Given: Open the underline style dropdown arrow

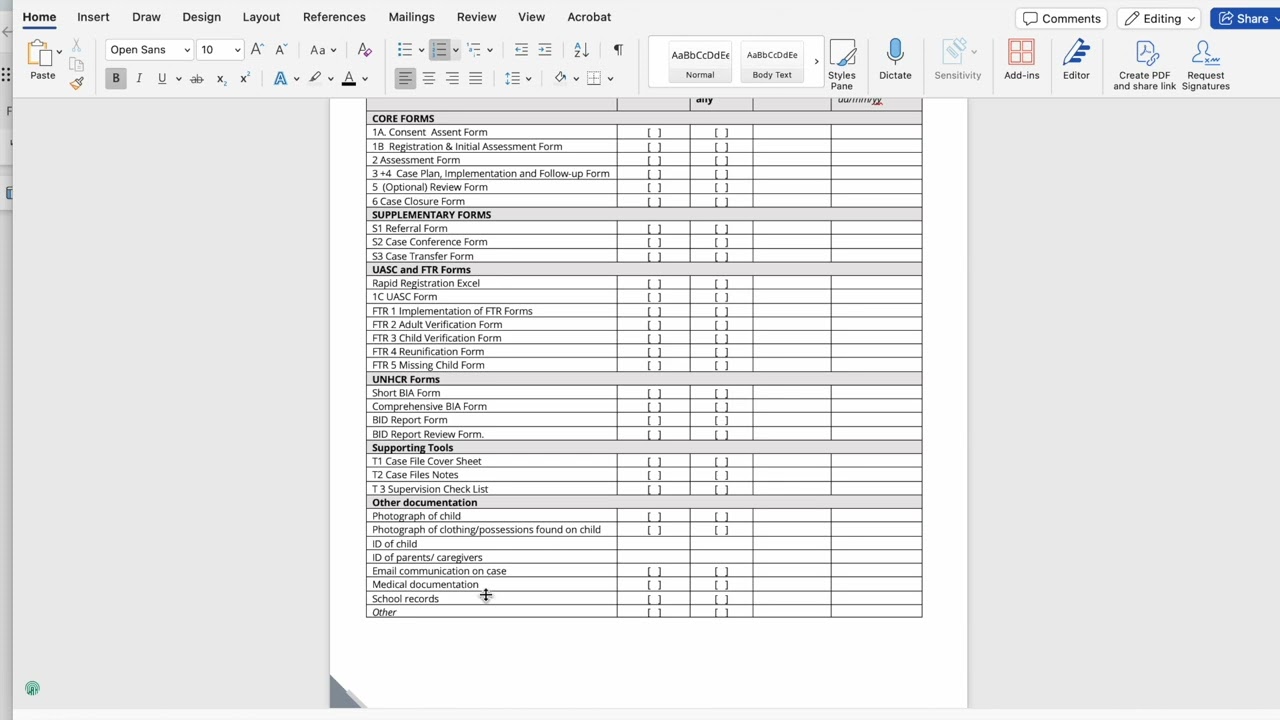Looking at the screenshot, I should click(x=178, y=79).
